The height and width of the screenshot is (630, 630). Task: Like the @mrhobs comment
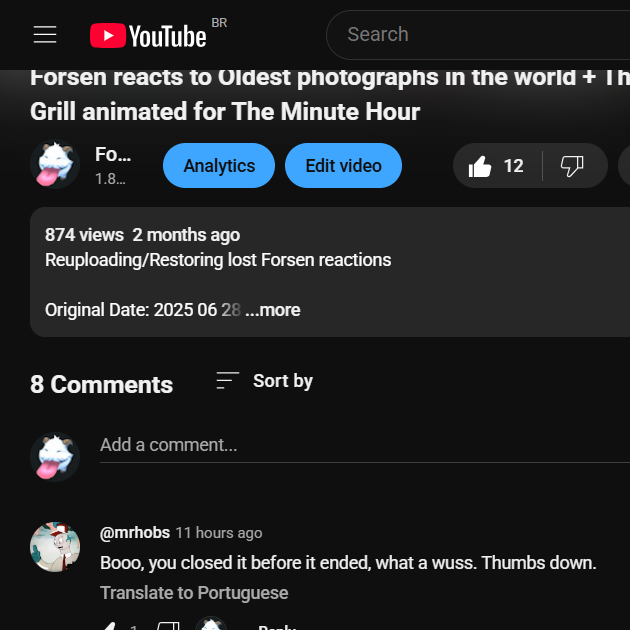108,625
